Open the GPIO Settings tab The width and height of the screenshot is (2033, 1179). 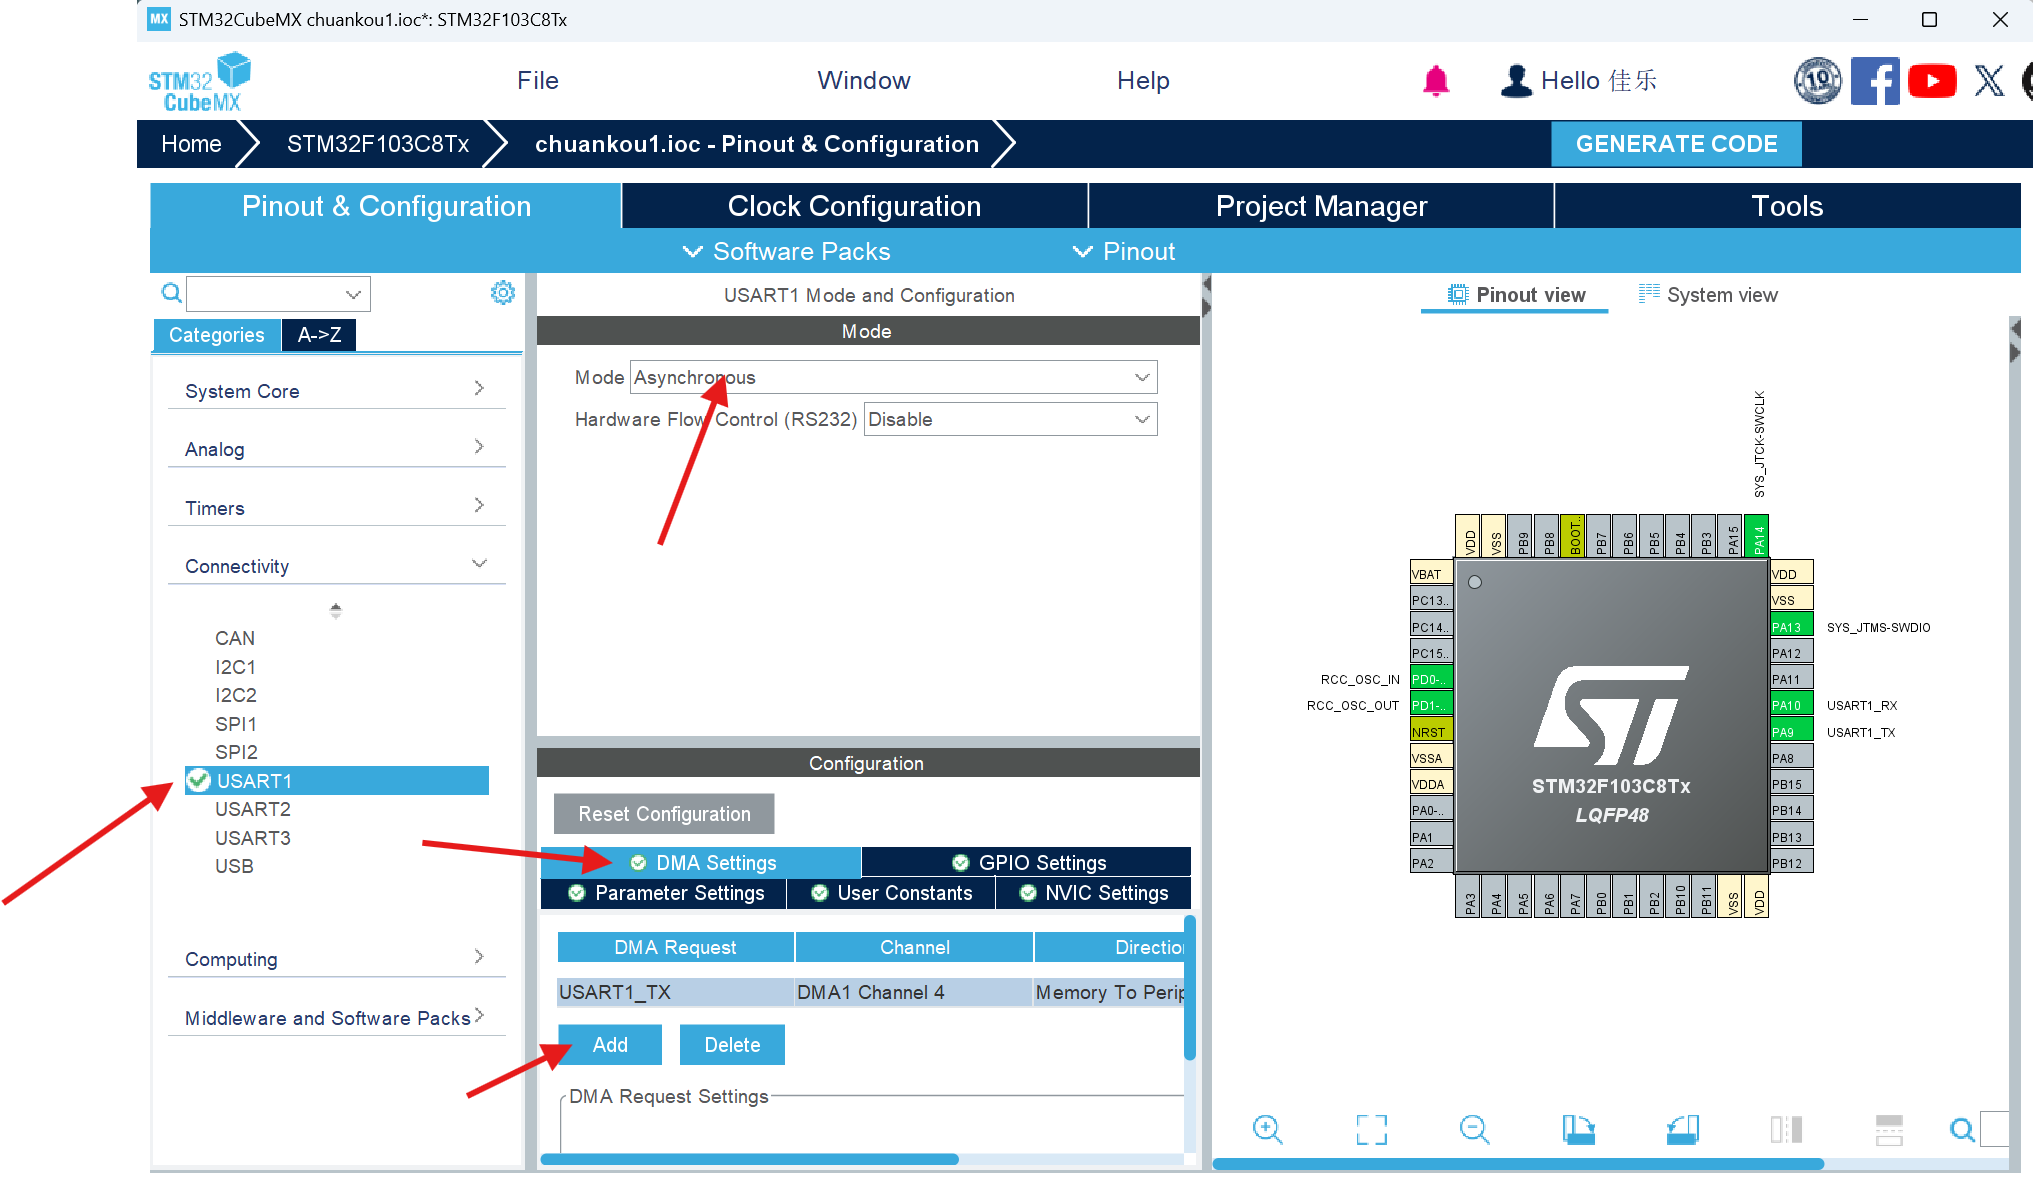(x=1027, y=862)
